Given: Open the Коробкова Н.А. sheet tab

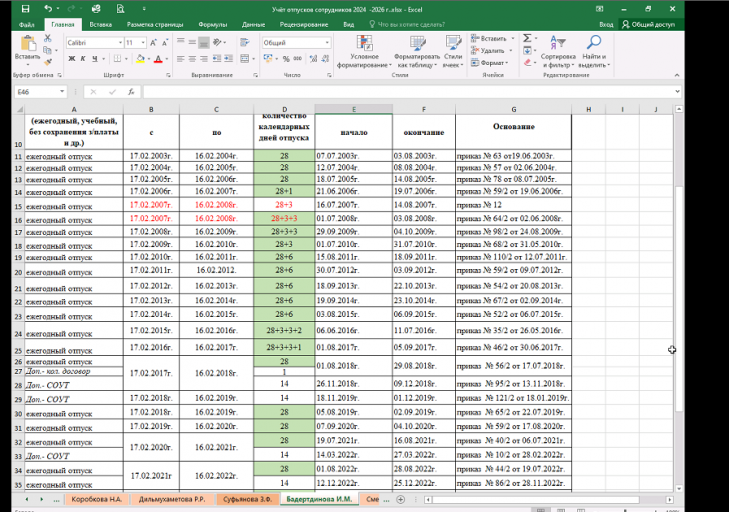Looking at the screenshot, I should (97, 499).
